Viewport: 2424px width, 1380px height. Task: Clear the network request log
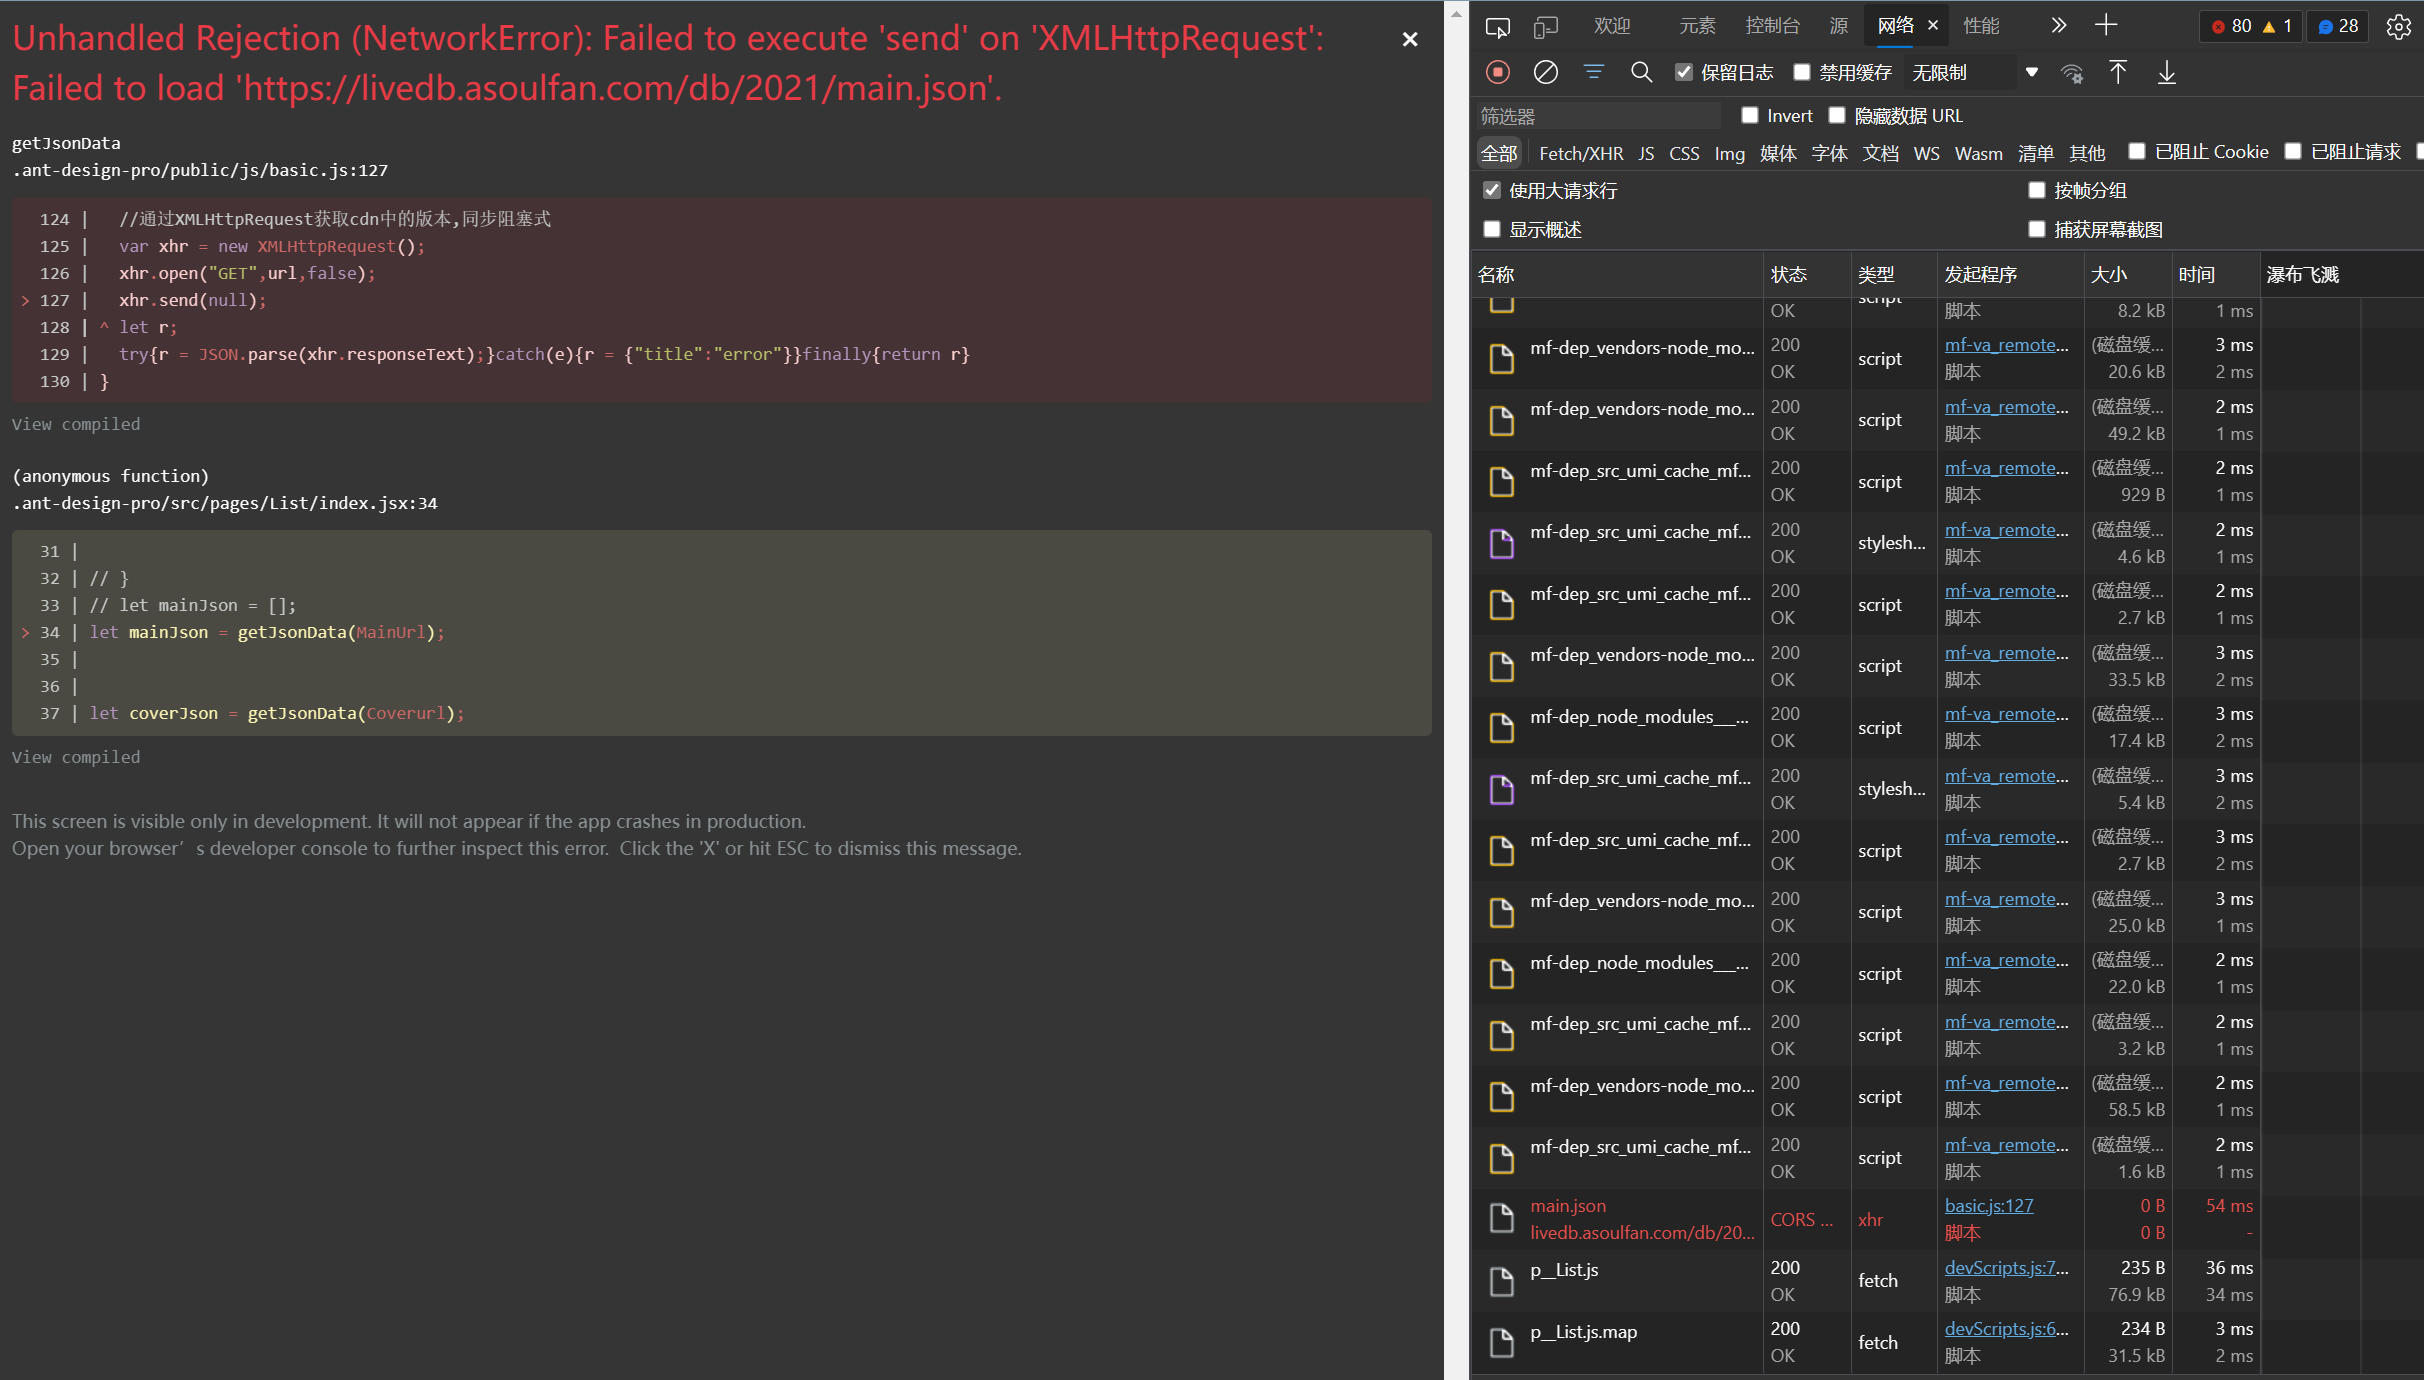[x=1547, y=72]
